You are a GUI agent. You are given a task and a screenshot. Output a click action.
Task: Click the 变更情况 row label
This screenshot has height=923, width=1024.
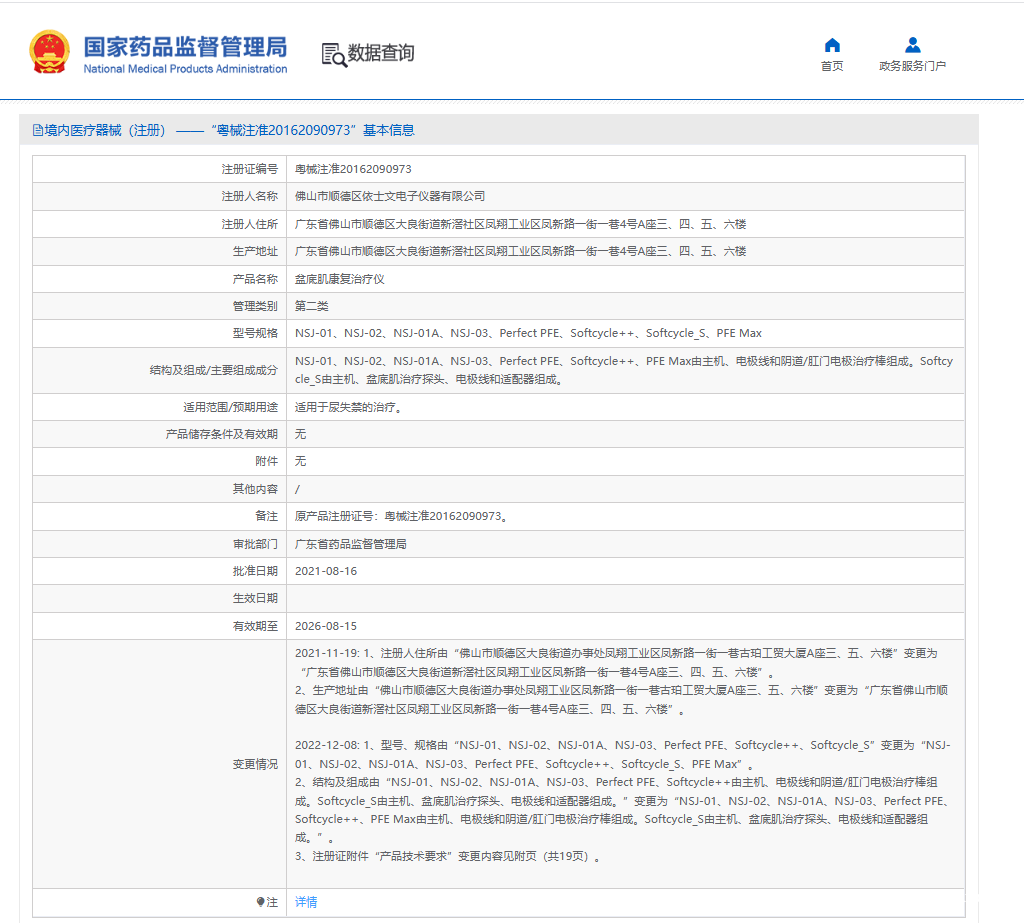(255, 764)
